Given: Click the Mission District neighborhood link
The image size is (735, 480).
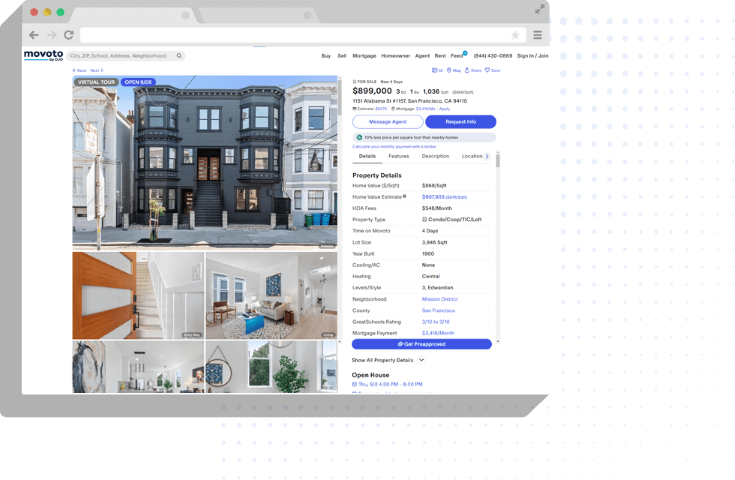Looking at the screenshot, I should [x=440, y=299].
